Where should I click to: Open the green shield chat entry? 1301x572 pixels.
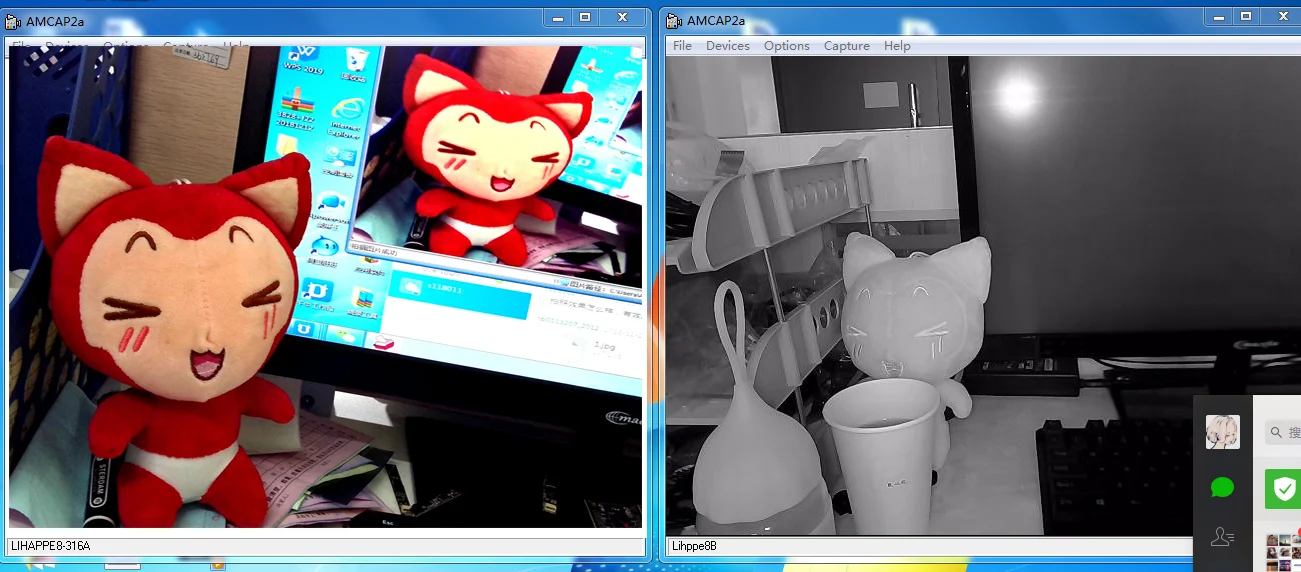(x=1283, y=489)
